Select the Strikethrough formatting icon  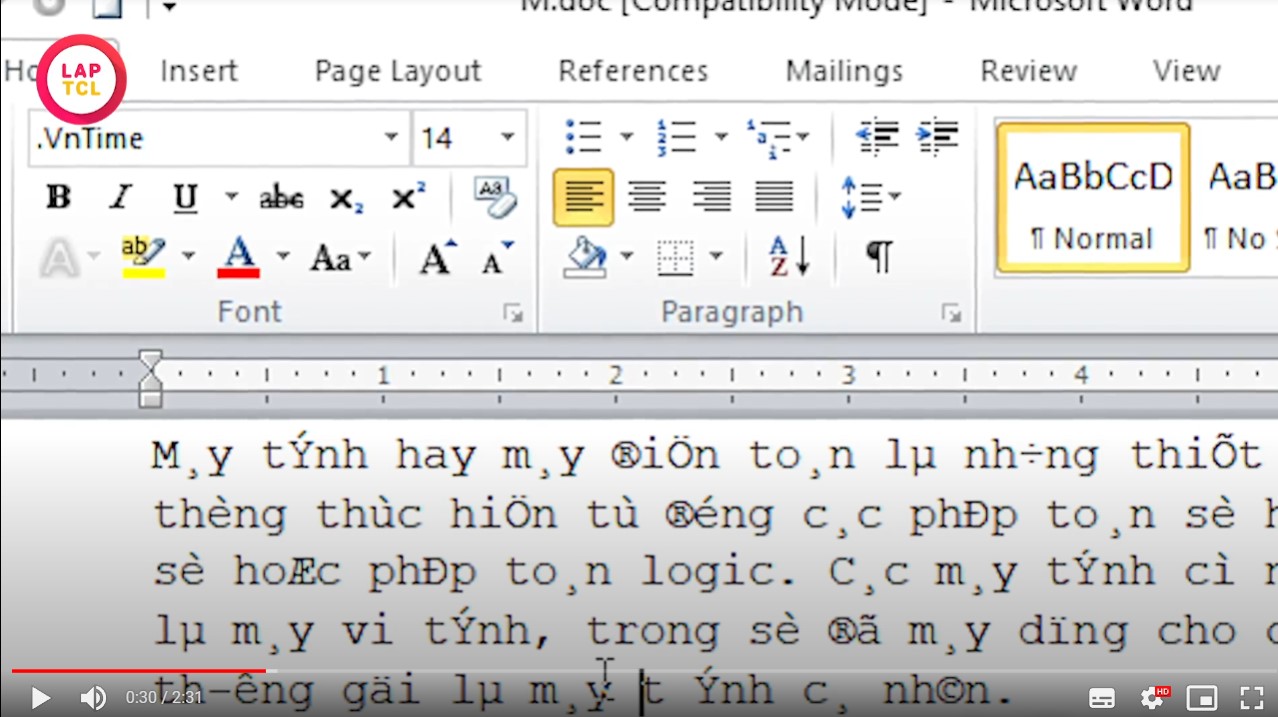281,198
